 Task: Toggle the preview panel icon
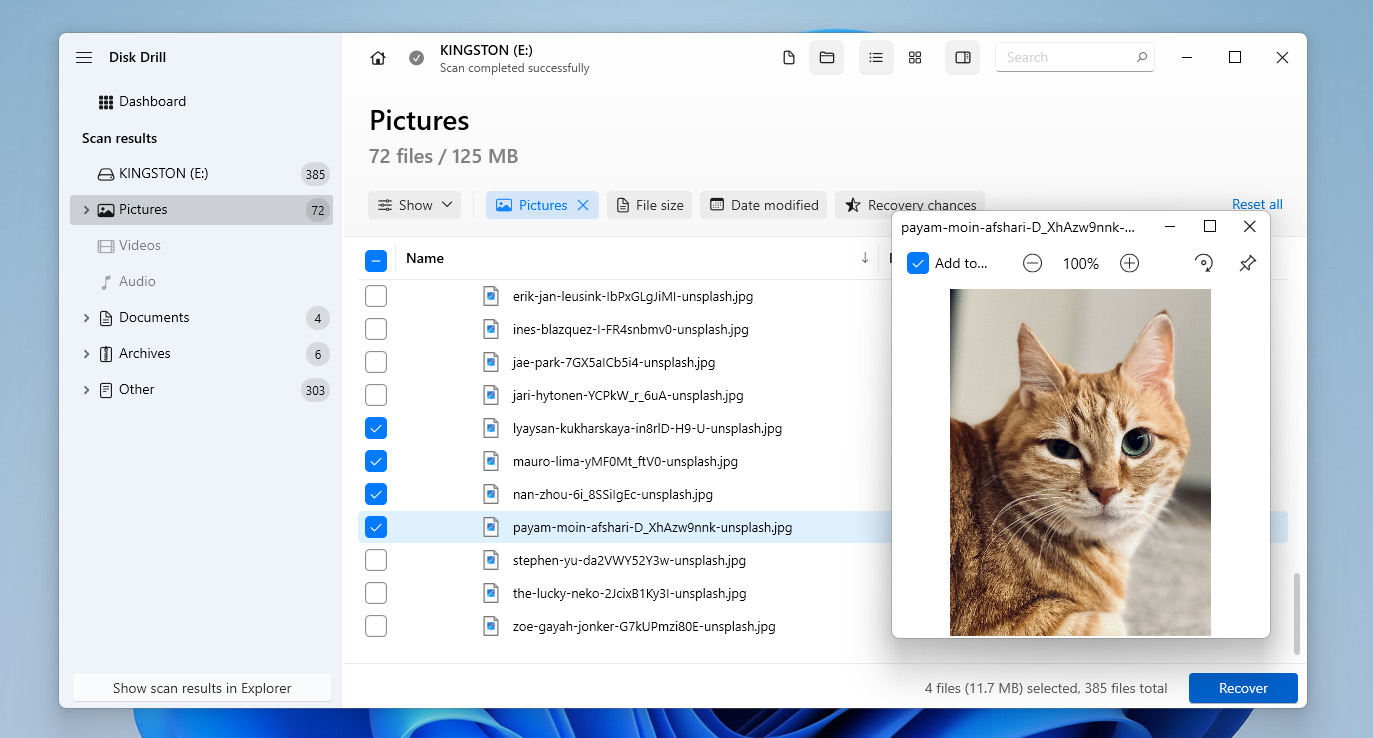coord(962,58)
